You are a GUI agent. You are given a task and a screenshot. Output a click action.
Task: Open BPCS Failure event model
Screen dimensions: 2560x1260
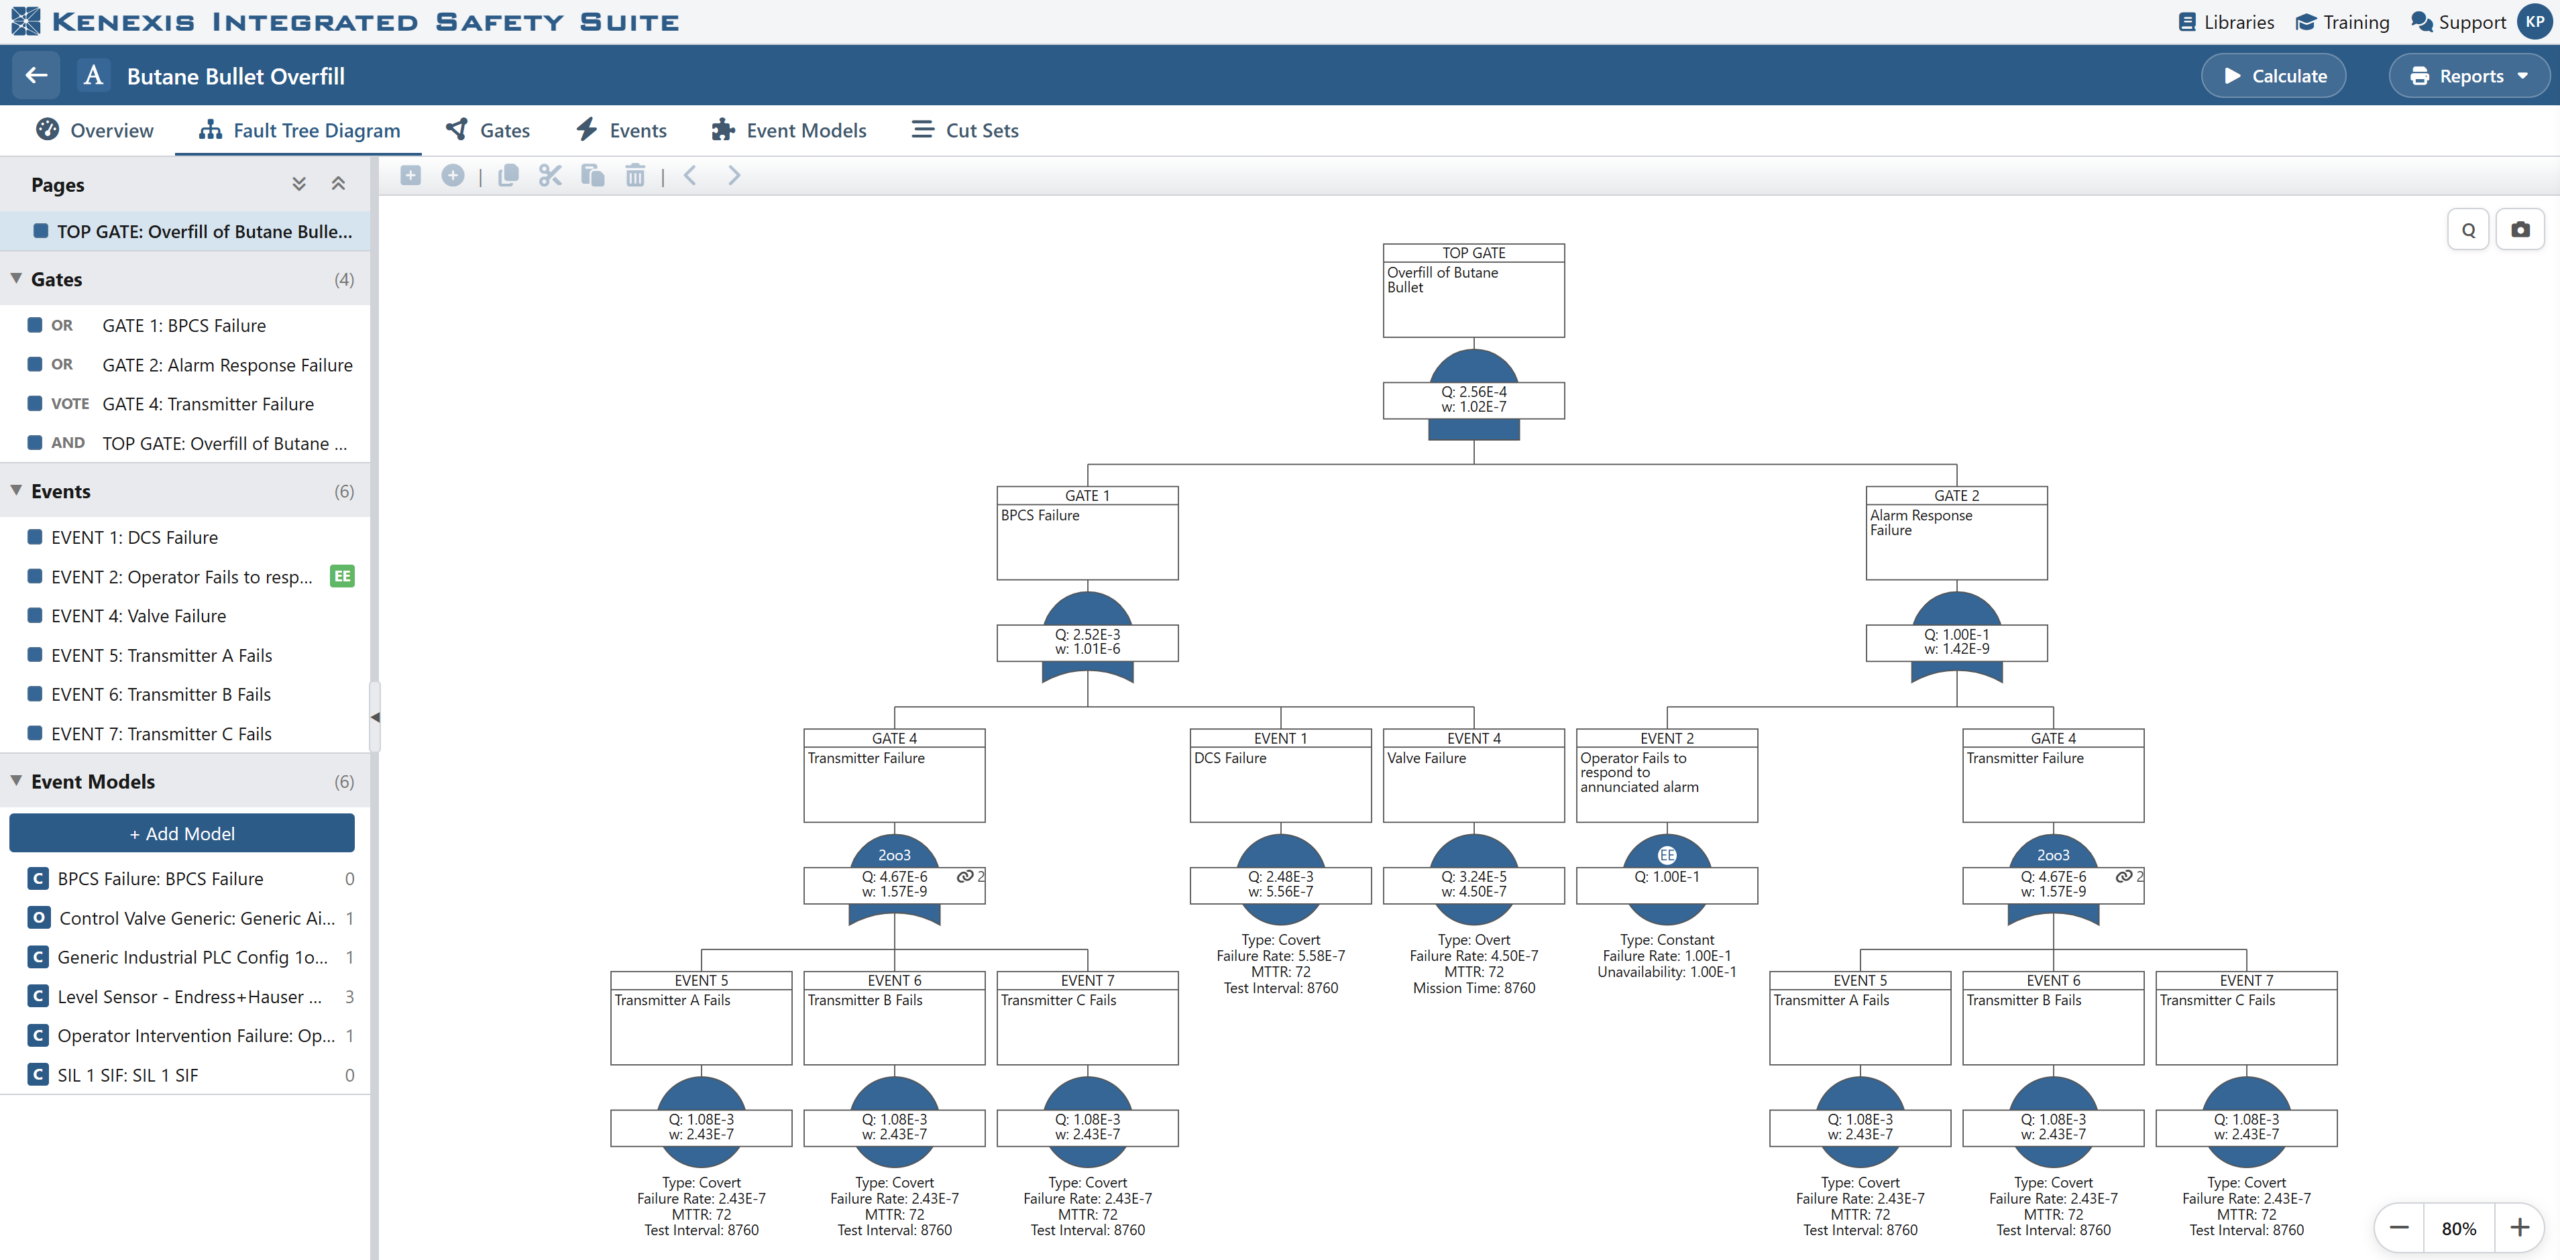[x=185, y=878]
